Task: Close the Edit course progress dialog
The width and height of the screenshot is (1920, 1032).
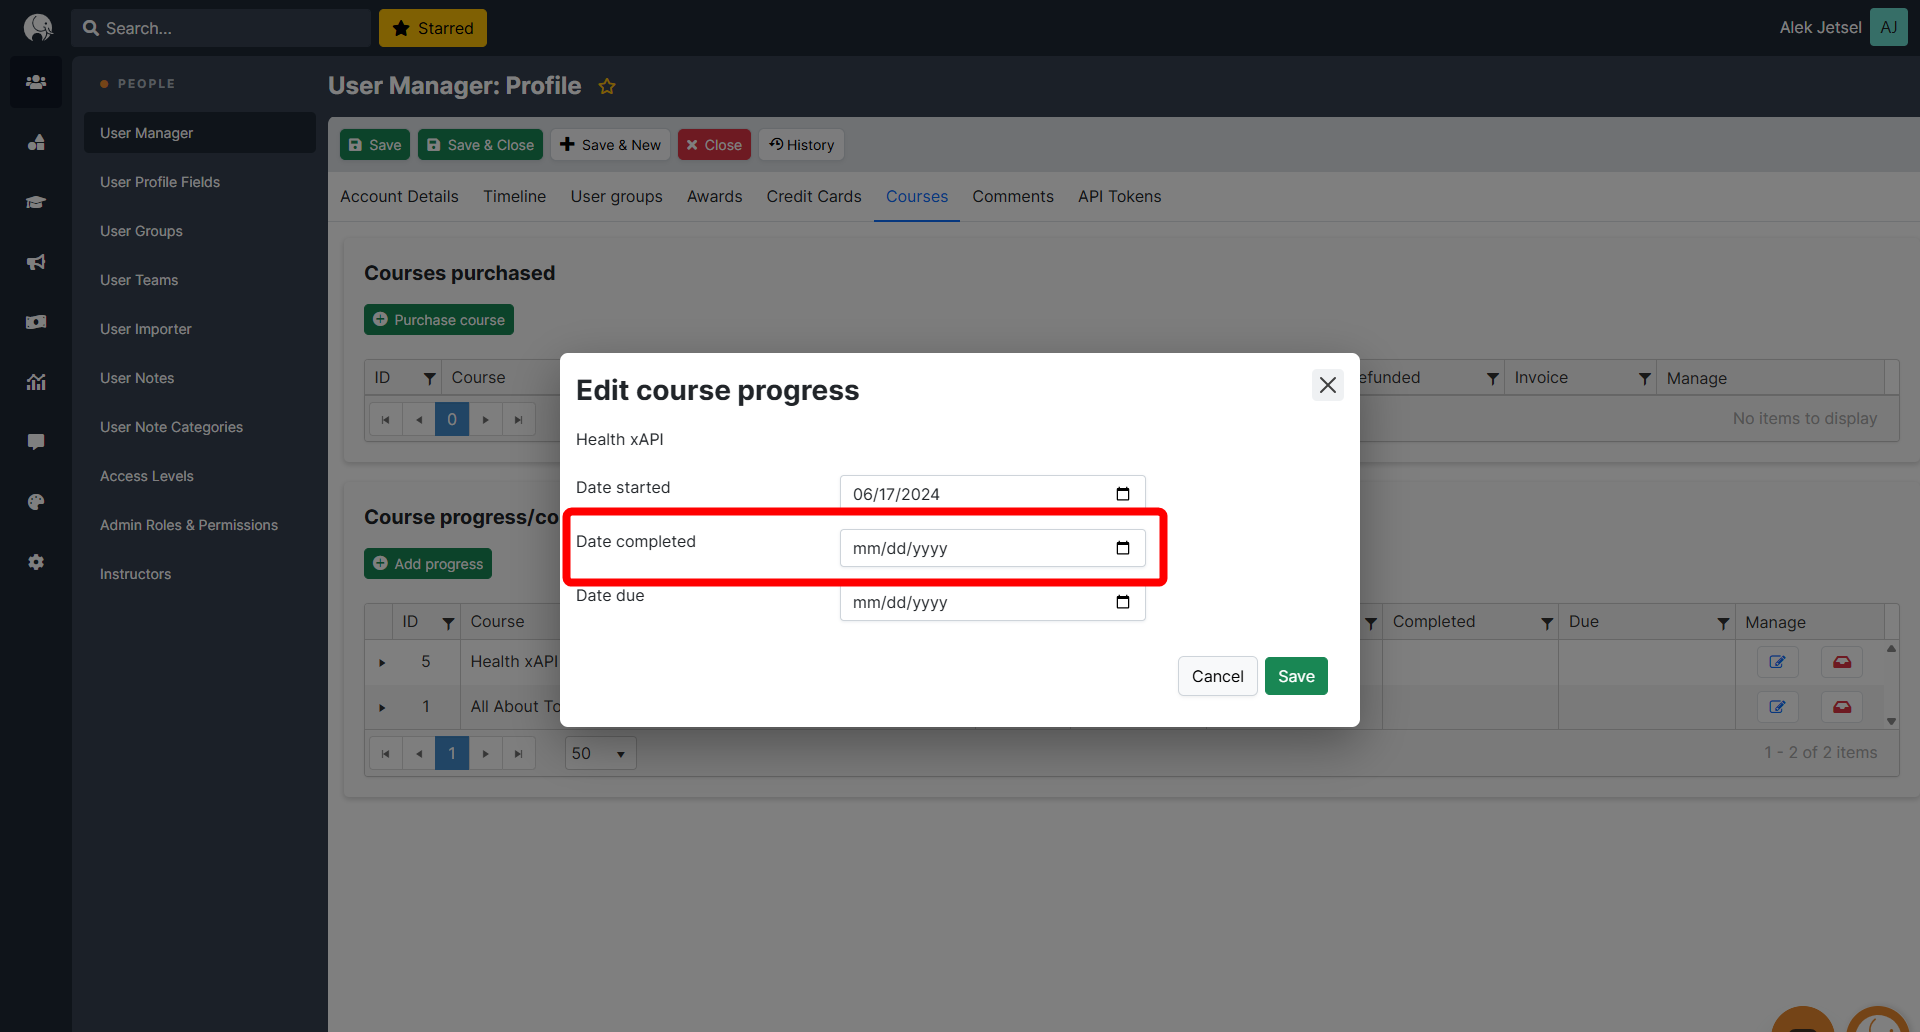Action: pyautogui.click(x=1327, y=385)
